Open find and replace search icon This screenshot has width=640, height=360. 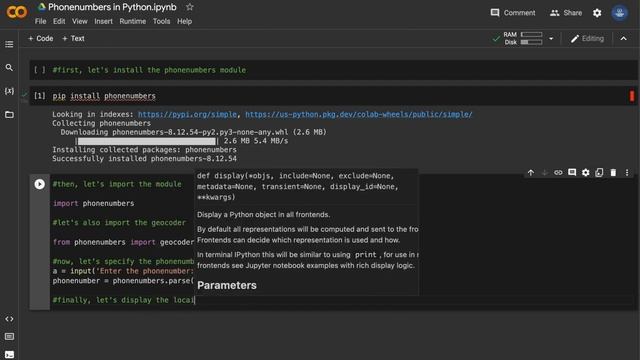click(x=9, y=67)
